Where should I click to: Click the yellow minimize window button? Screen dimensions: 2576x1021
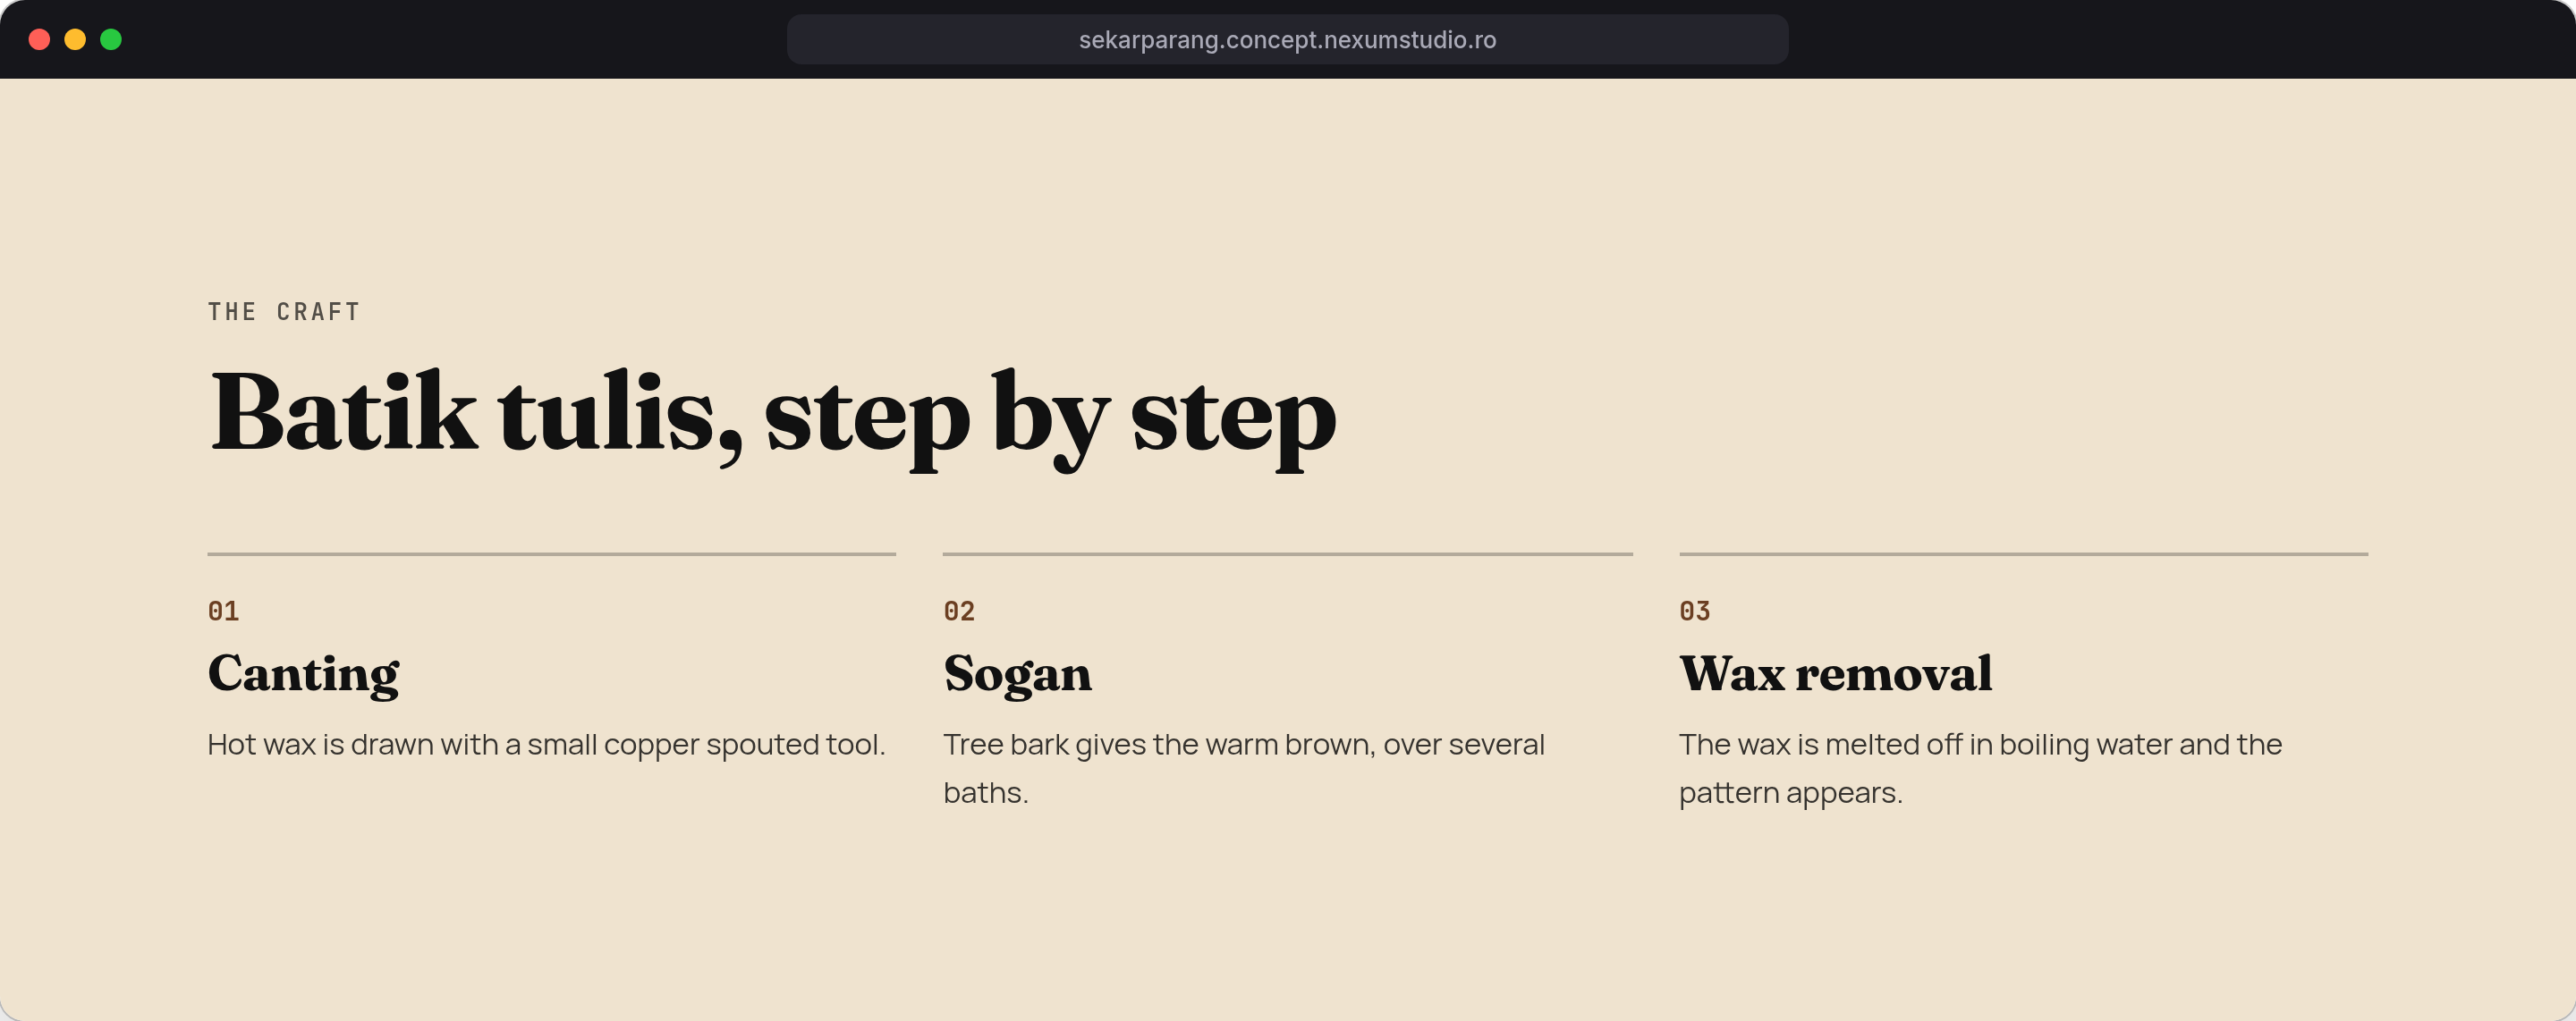(x=75, y=39)
